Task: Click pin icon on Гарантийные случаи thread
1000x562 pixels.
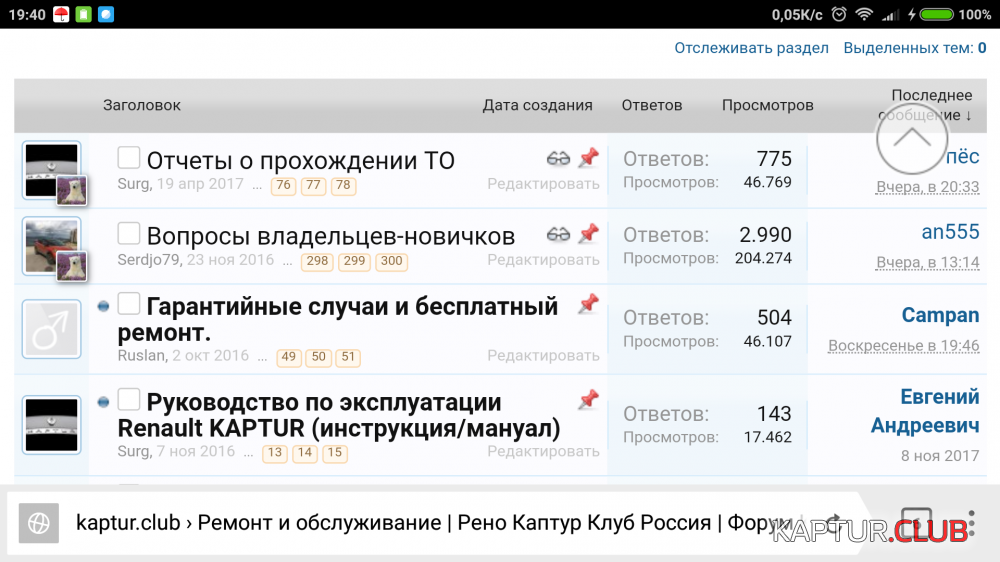Action: (x=588, y=303)
